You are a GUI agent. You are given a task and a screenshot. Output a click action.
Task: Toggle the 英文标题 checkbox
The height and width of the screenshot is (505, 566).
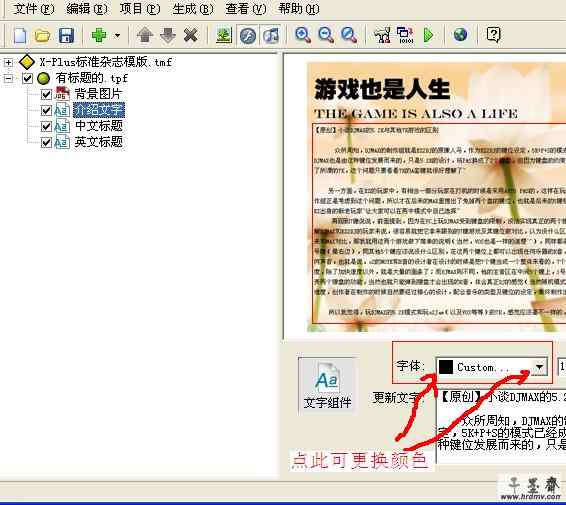tap(46, 142)
